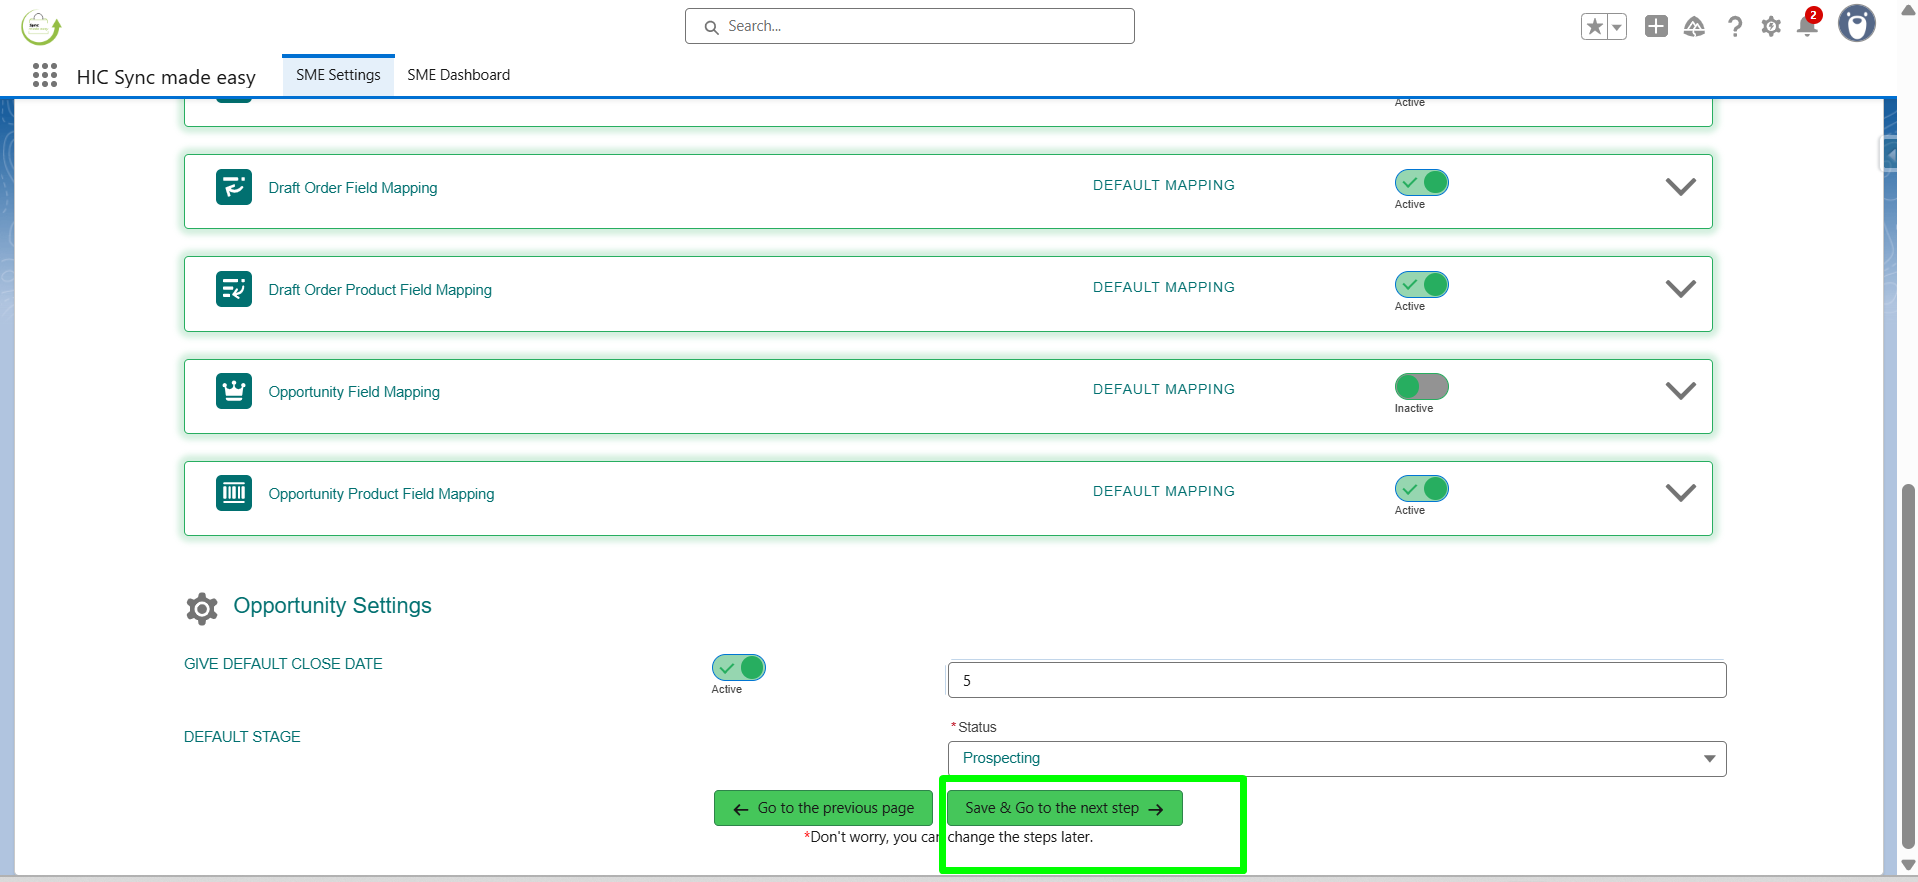Open the Setup gear icon
The image size is (1918, 882).
1771,27
